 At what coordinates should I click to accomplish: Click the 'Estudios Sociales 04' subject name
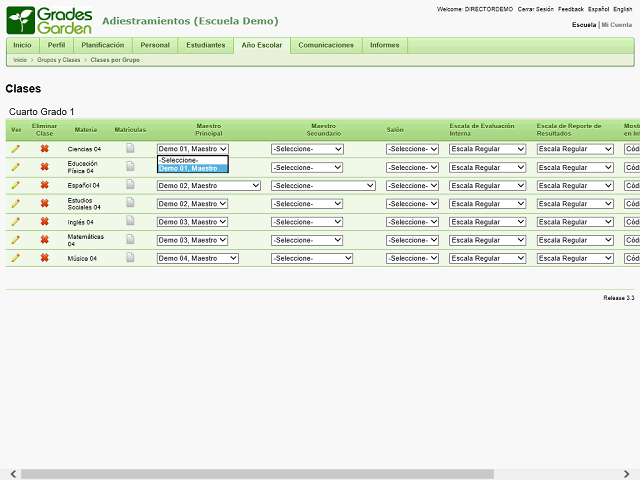84,204
